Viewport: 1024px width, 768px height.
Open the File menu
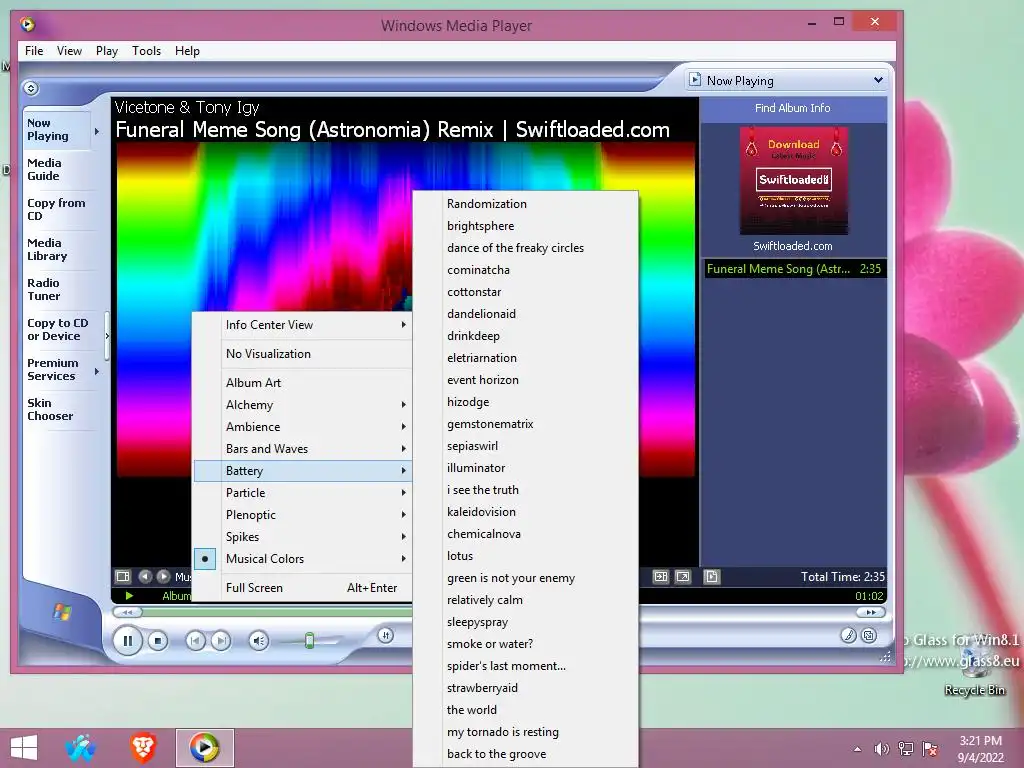click(x=34, y=51)
